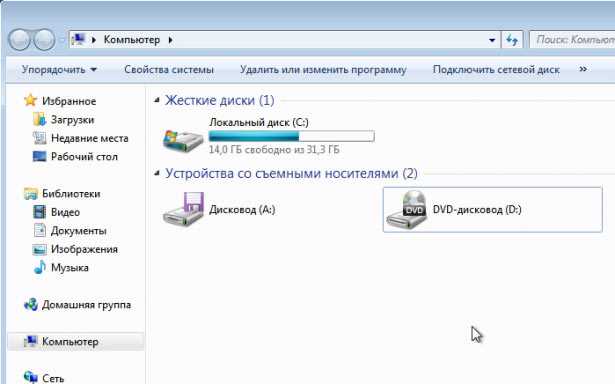
Task: Click the C: drive capacity bar
Action: [291, 136]
